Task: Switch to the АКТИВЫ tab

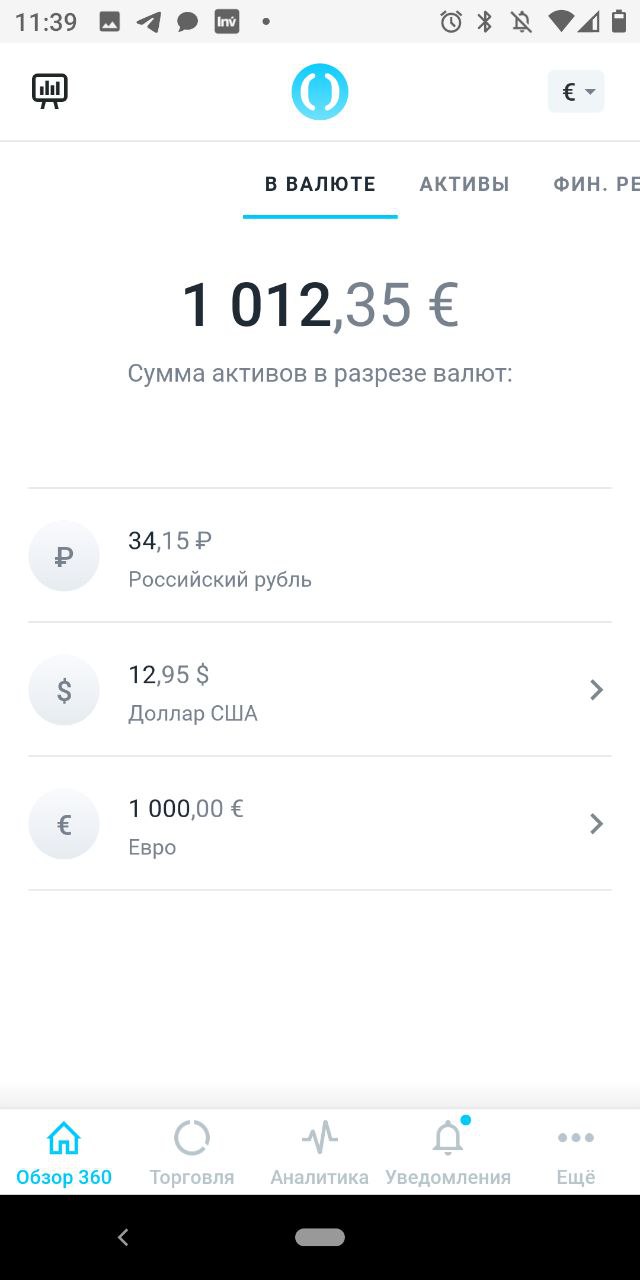Action: tap(464, 184)
